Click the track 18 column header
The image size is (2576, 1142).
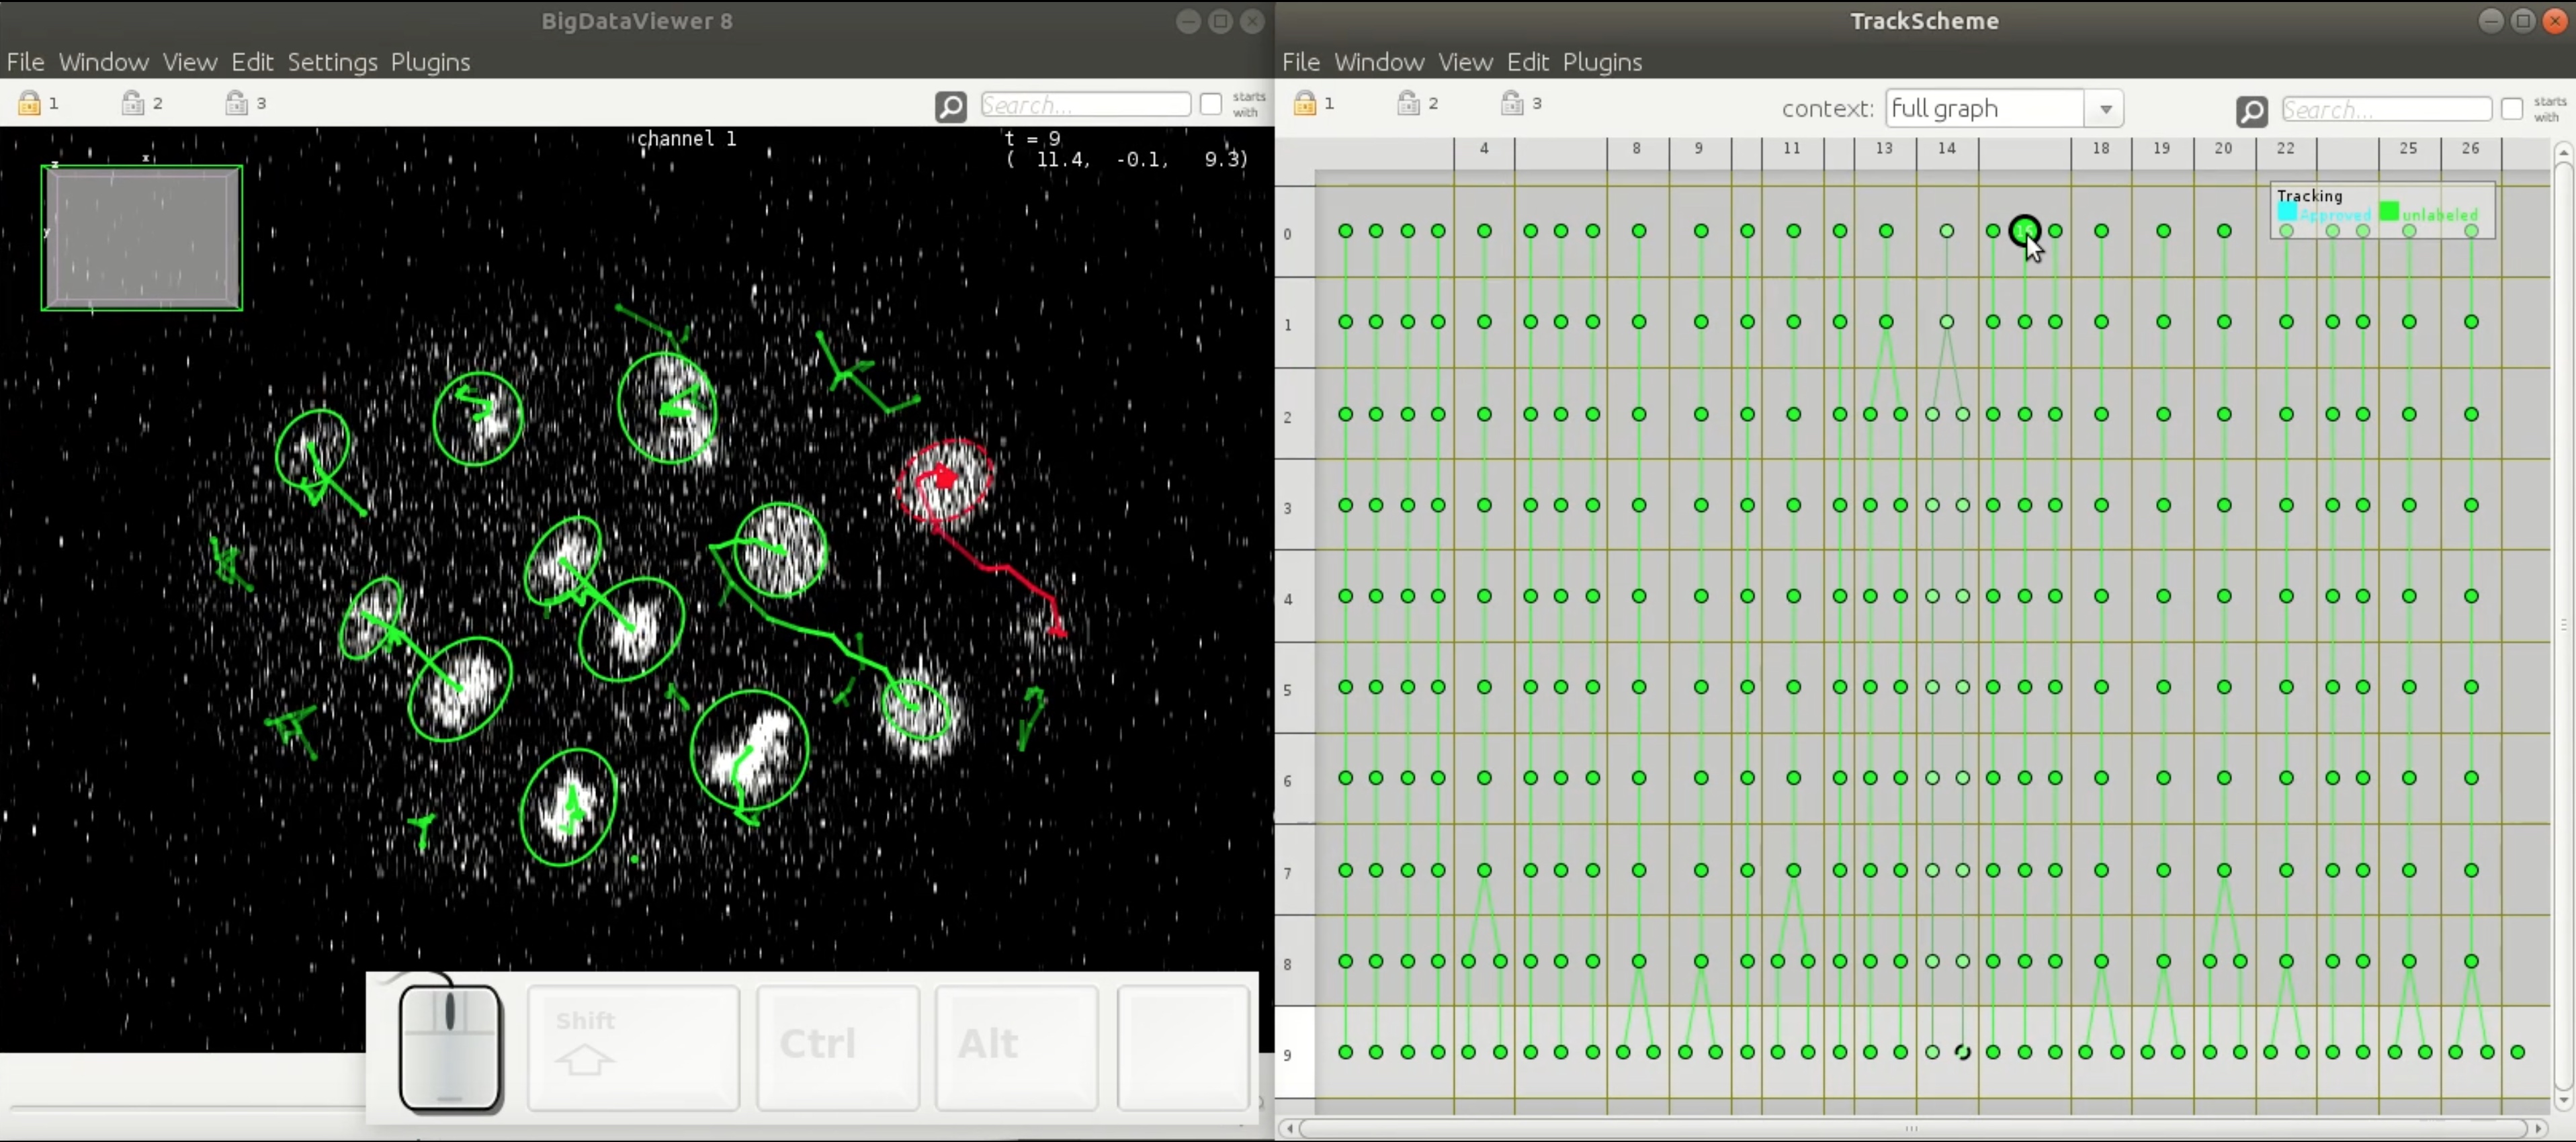[x=2101, y=149]
